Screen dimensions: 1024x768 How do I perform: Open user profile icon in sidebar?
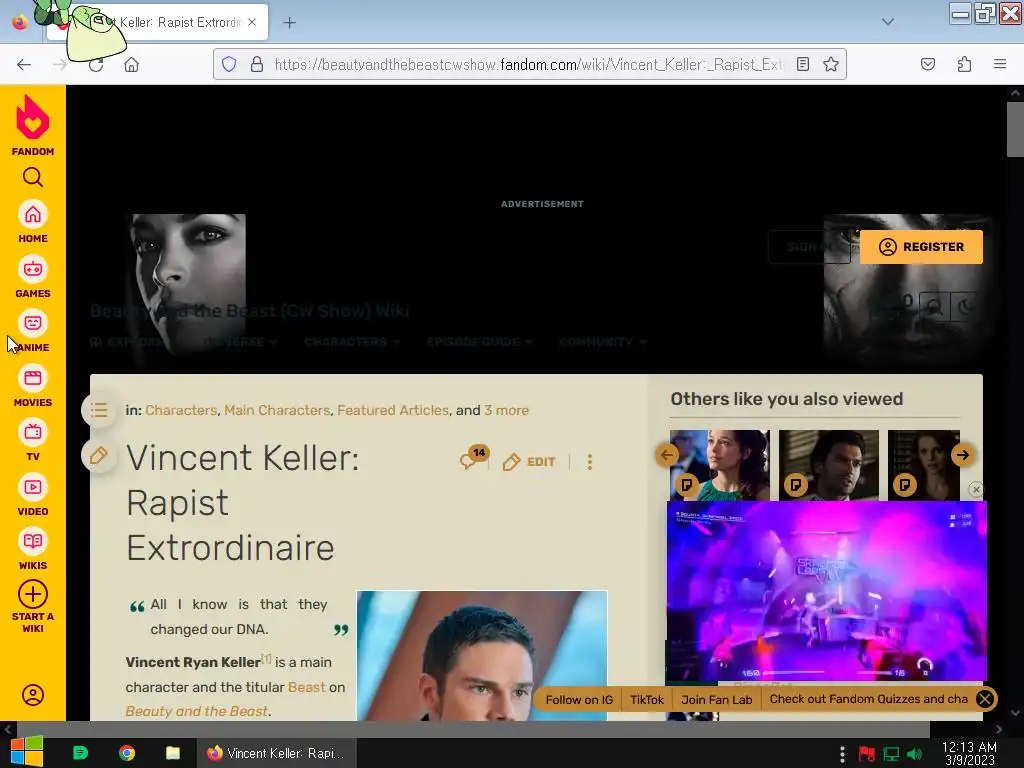tap(33, 695)
